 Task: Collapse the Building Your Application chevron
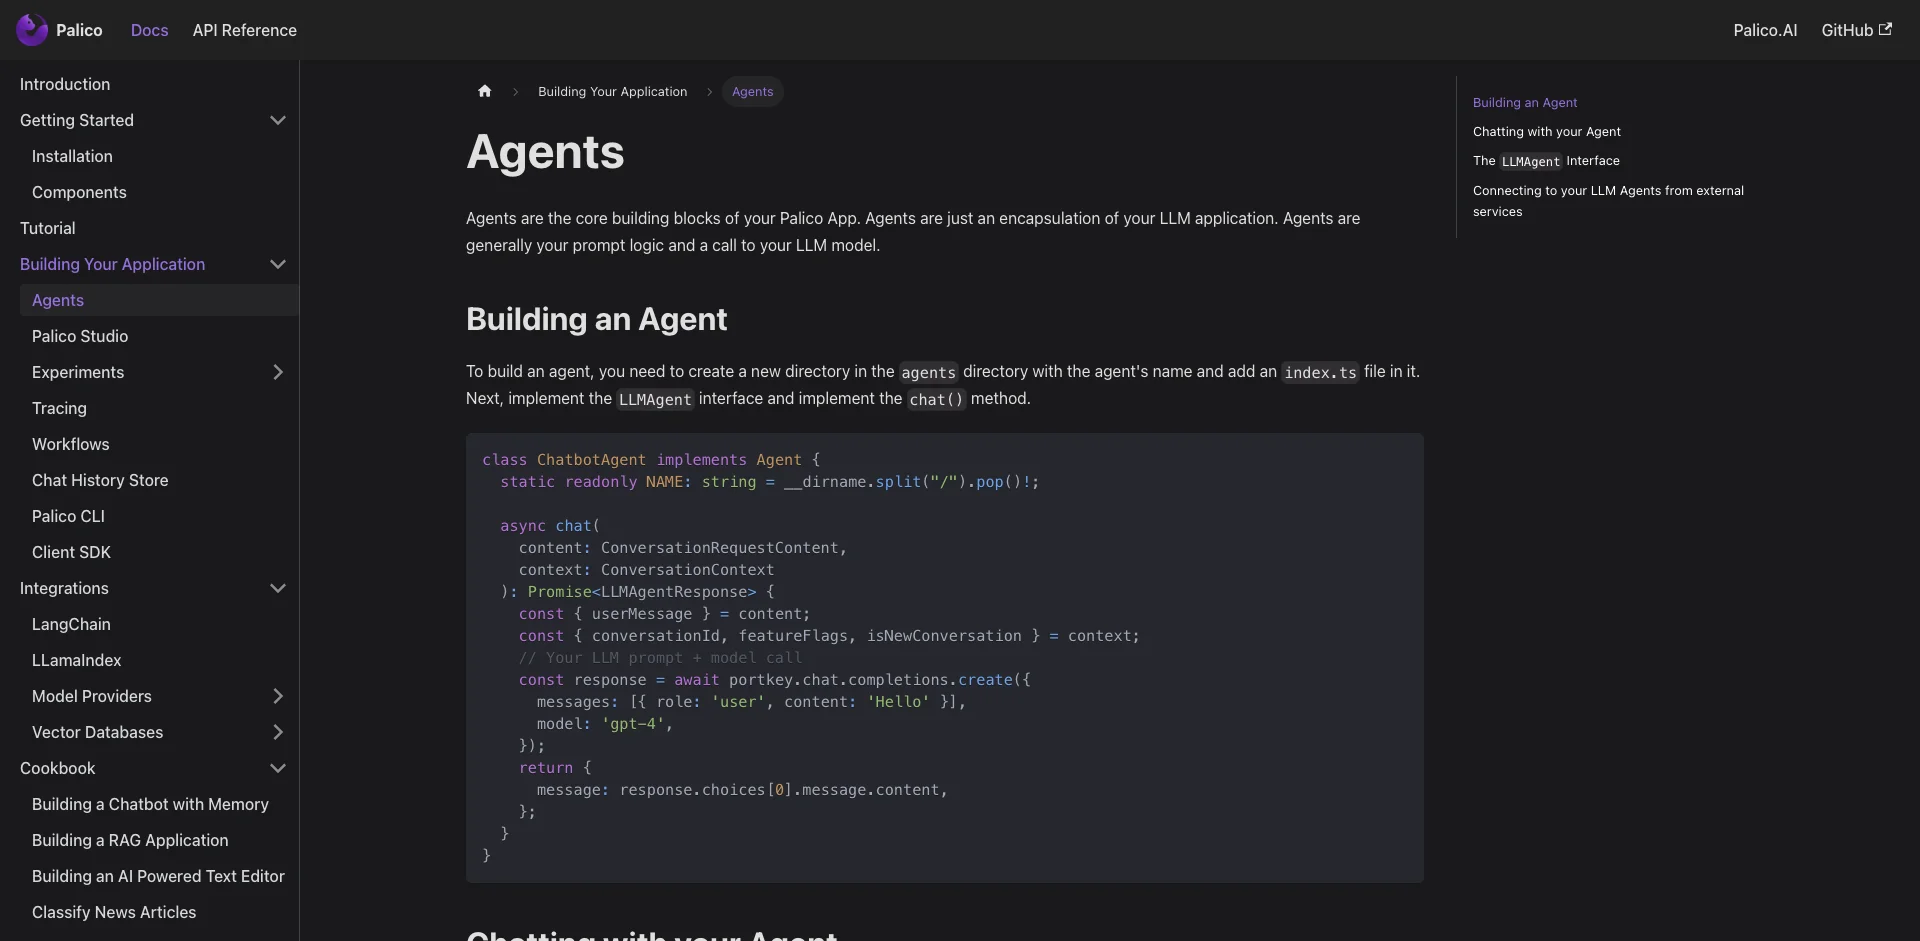click(278, 264)
